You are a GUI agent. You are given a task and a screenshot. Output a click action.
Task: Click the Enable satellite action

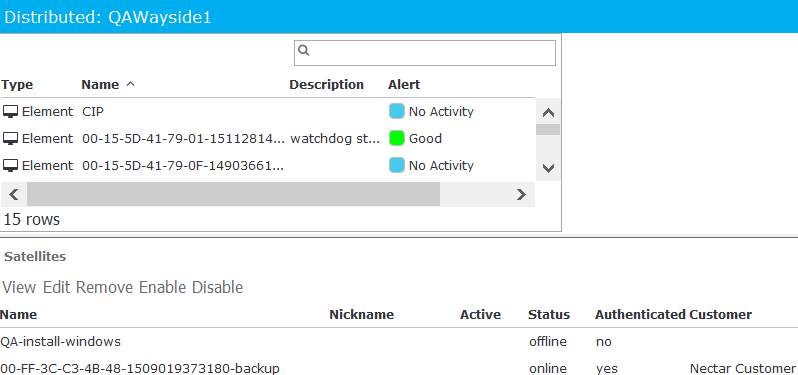[162, 287]
